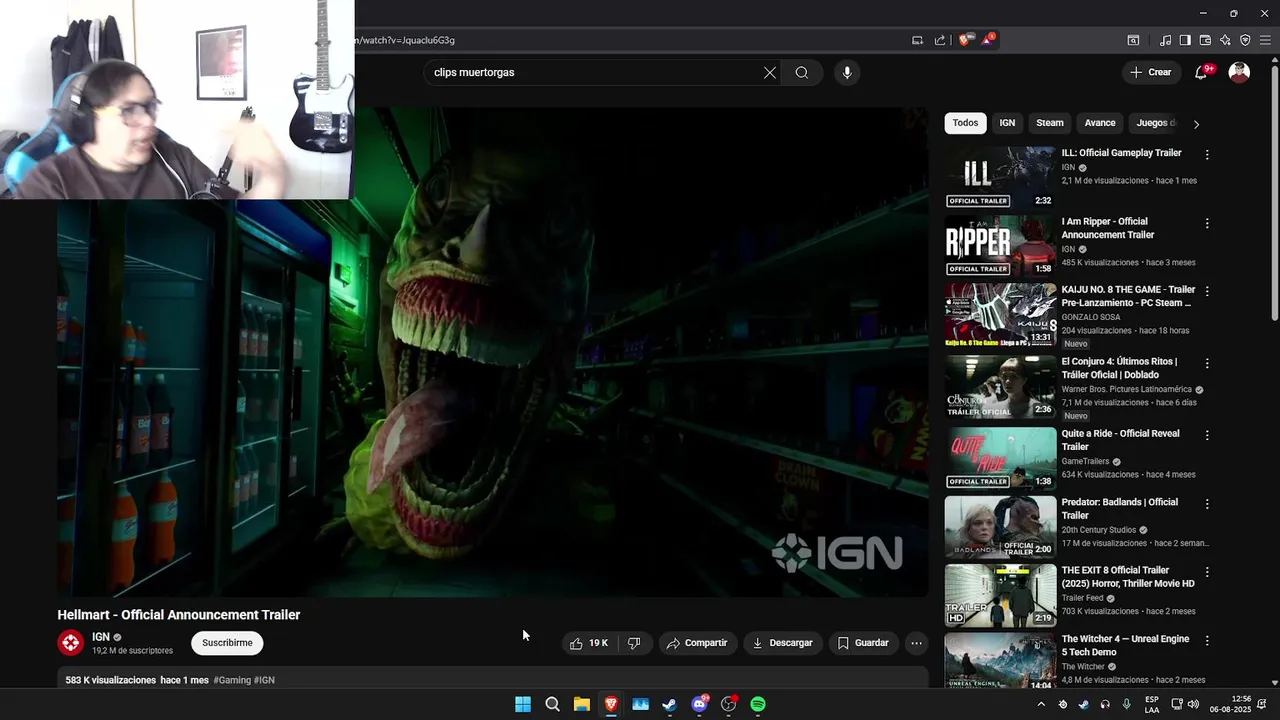1280x720 pixels.
Task: Open more actions ellipsis under video
Action: coord(916,643)
